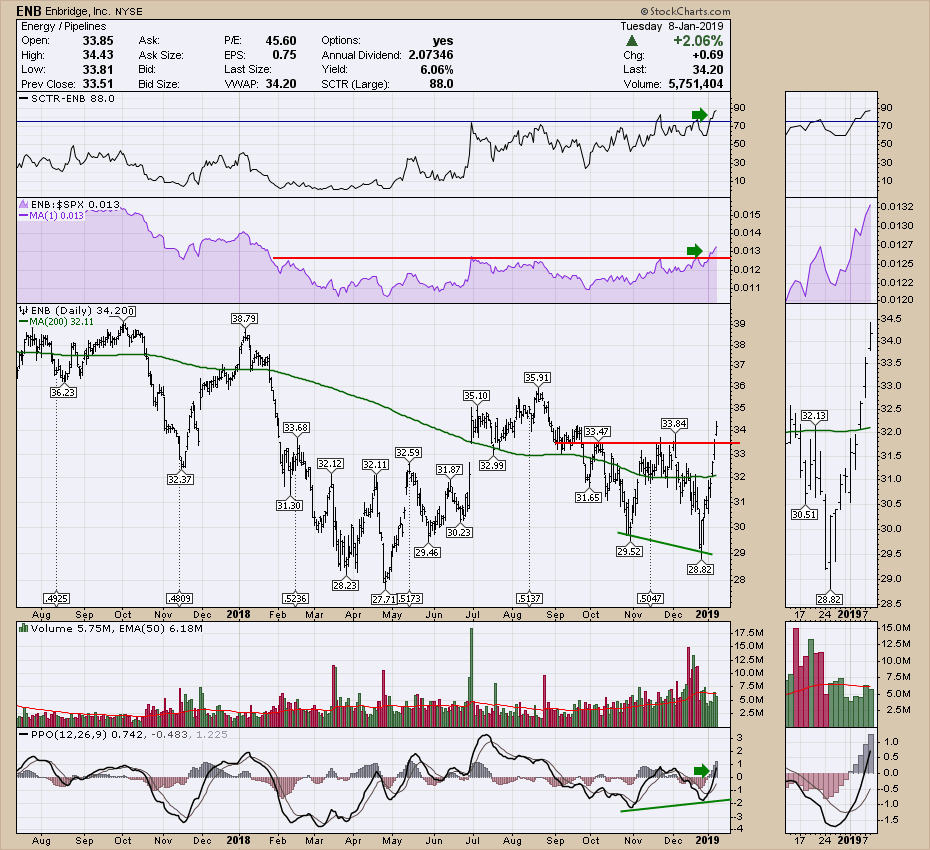930x850 pixels.
Task: Click the zoomed PPO thumbnail panel
Action: (x=831, y=780)
